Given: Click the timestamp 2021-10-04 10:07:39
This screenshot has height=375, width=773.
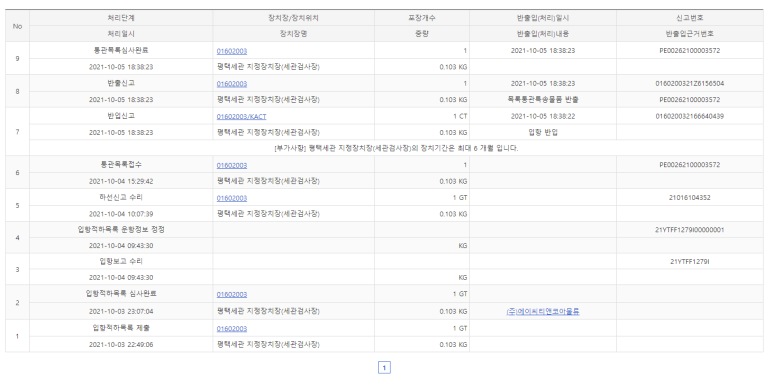Looking at the screenshot, I should [121, 214].
